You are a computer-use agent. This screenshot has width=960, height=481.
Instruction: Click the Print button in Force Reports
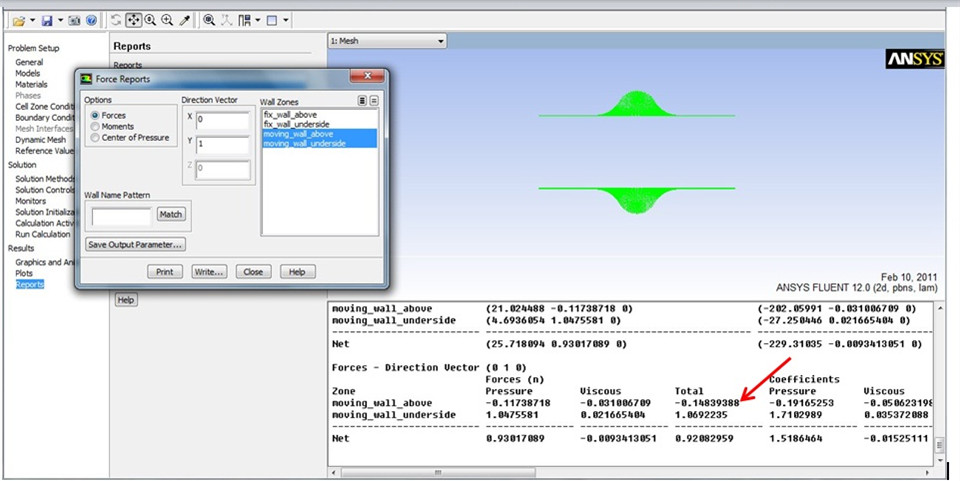tap(164, 272)
